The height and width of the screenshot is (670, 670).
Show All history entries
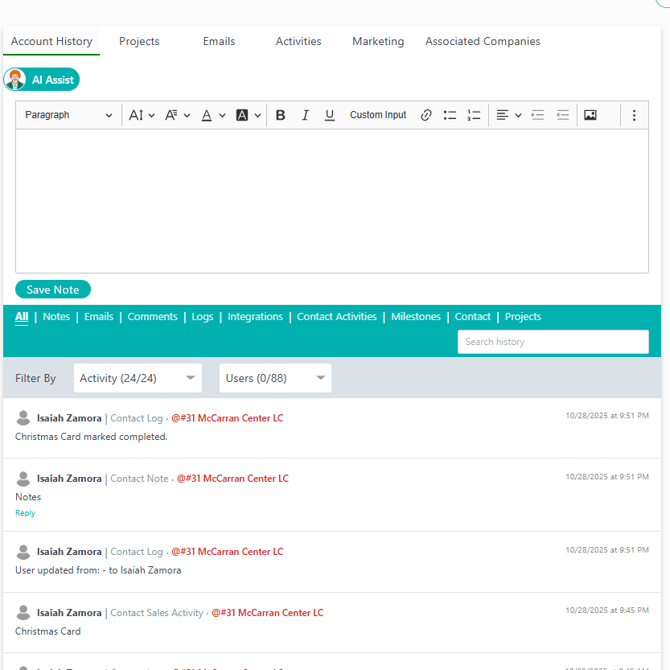tap(21, 317)
